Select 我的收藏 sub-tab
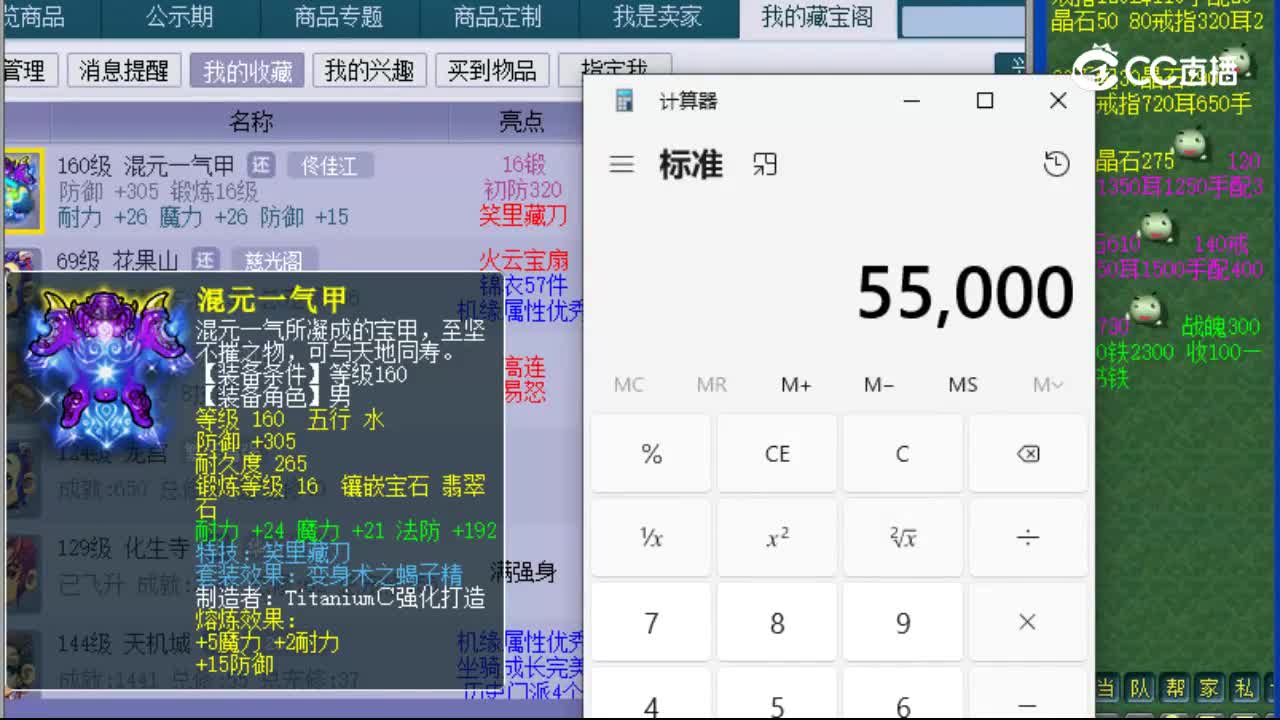This screenshot has height=720, width=1280. [247, 70]
